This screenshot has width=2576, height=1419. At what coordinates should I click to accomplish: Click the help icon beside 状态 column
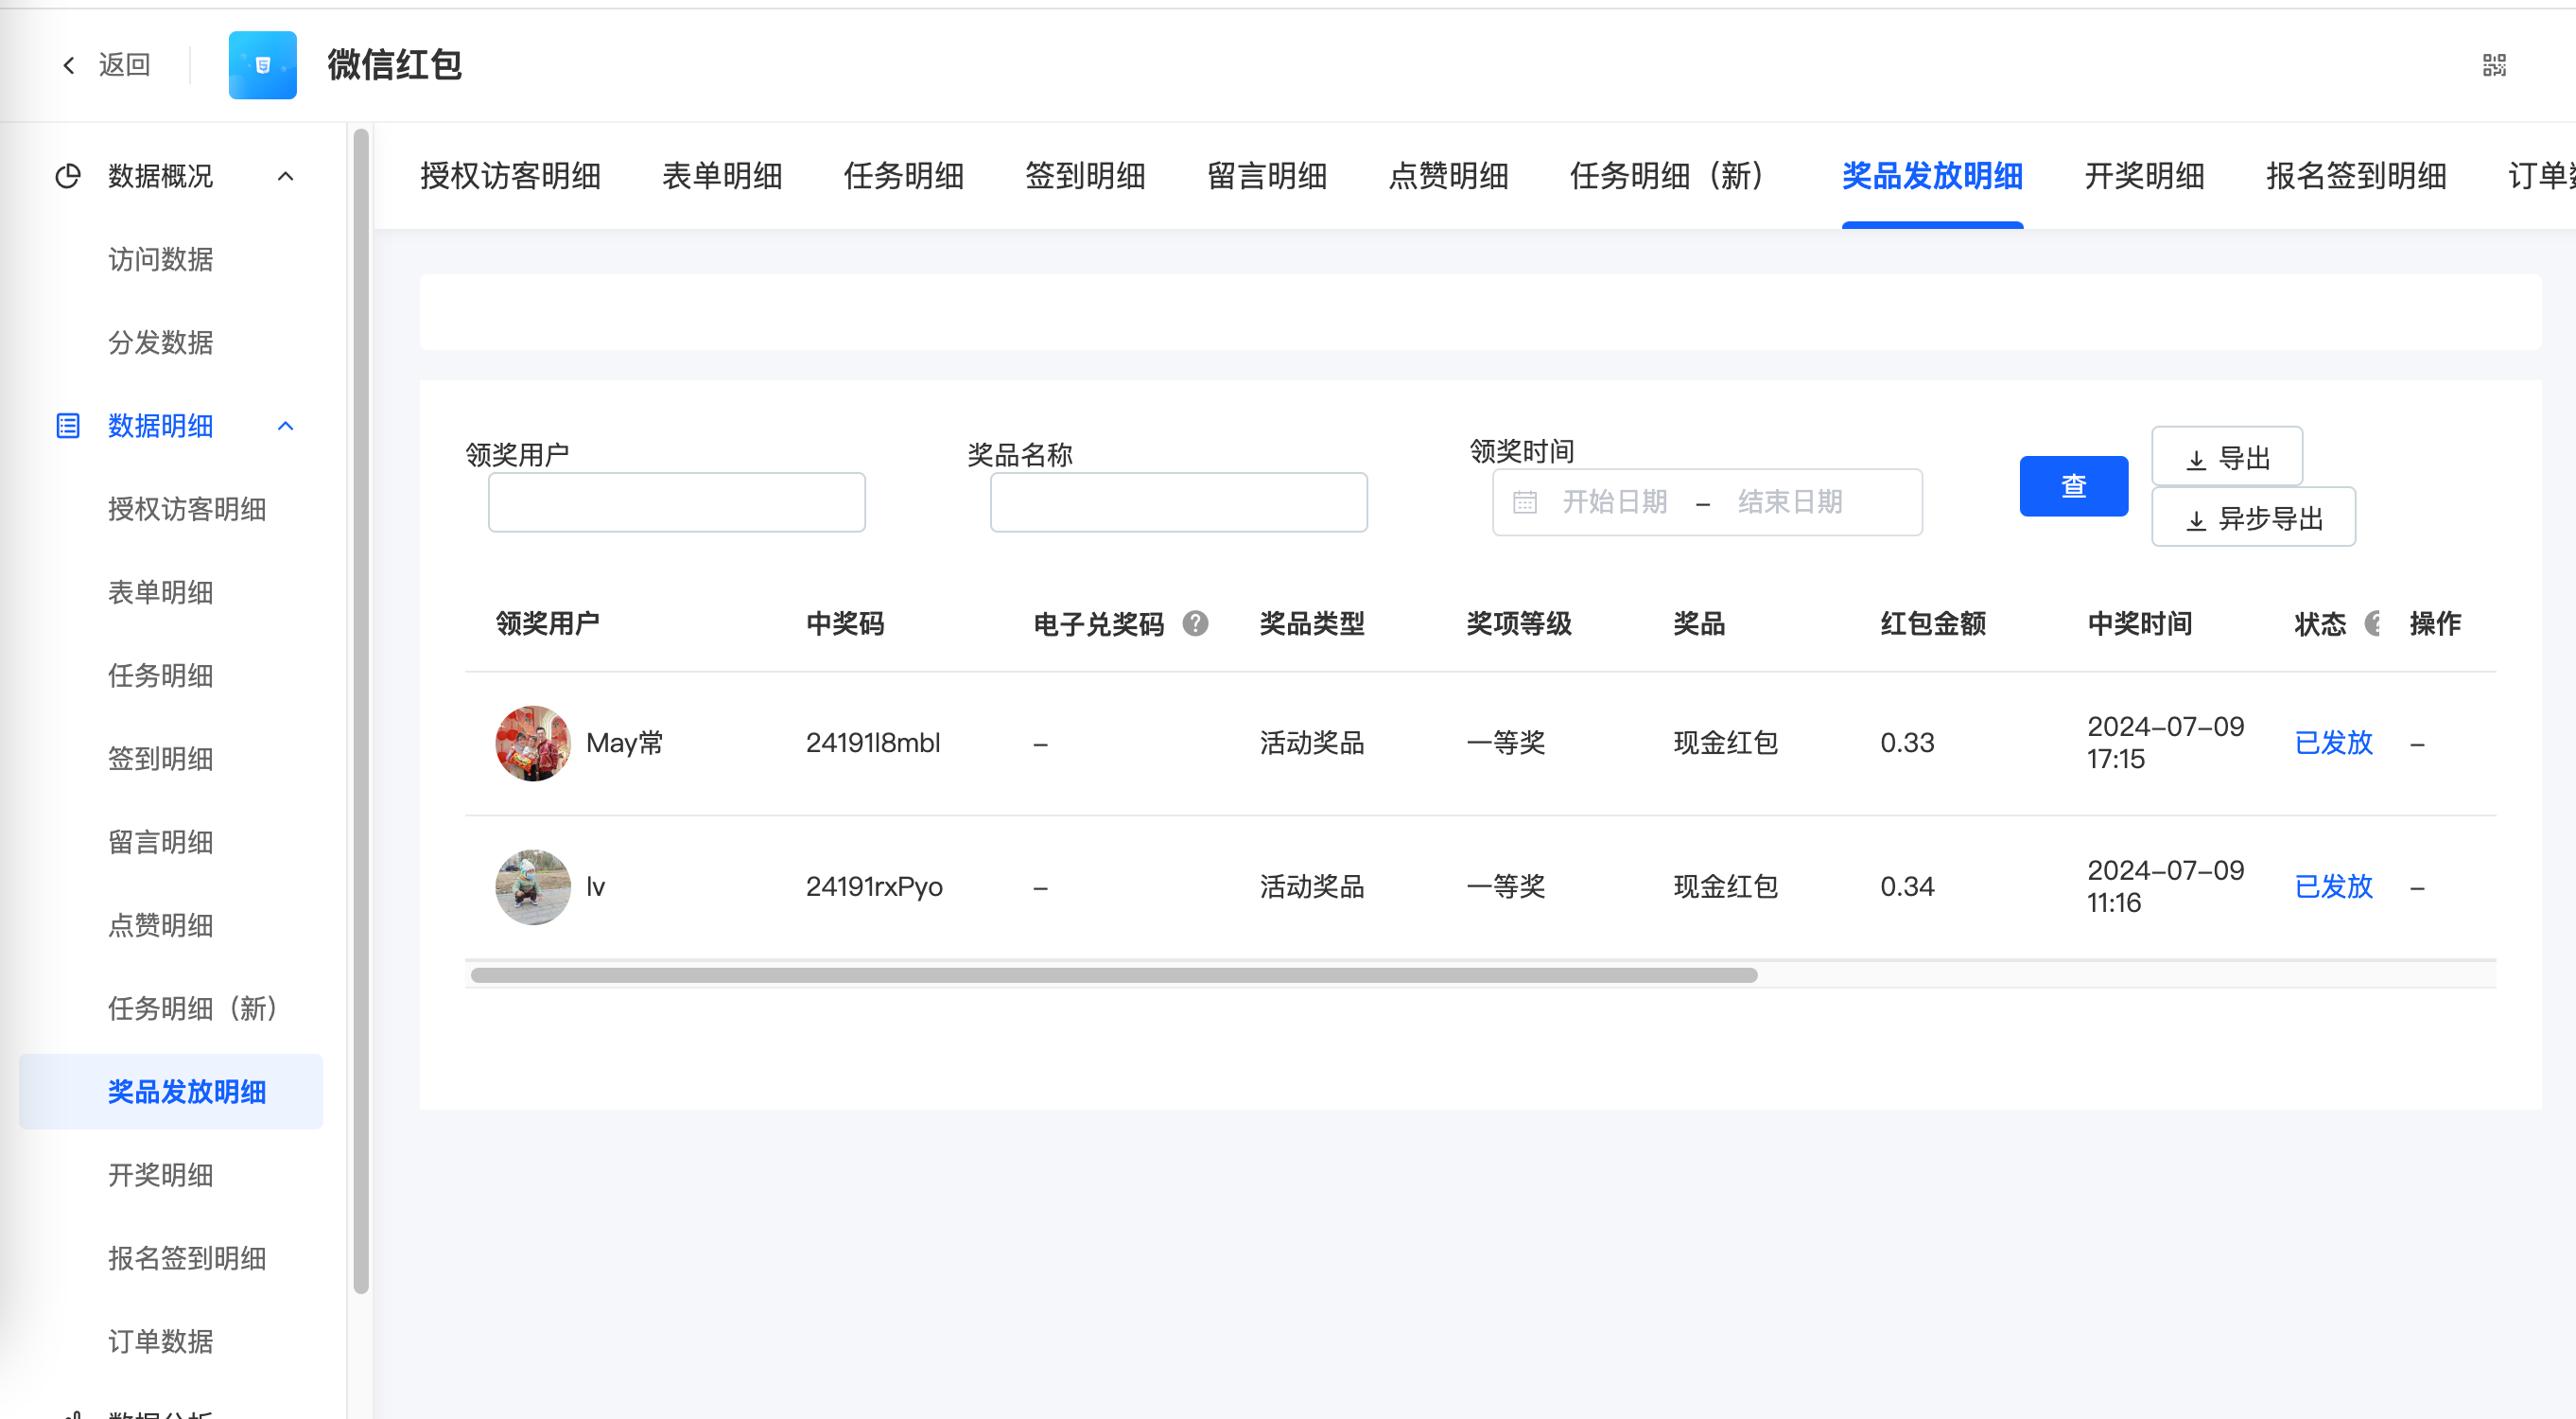[2372, 623]
